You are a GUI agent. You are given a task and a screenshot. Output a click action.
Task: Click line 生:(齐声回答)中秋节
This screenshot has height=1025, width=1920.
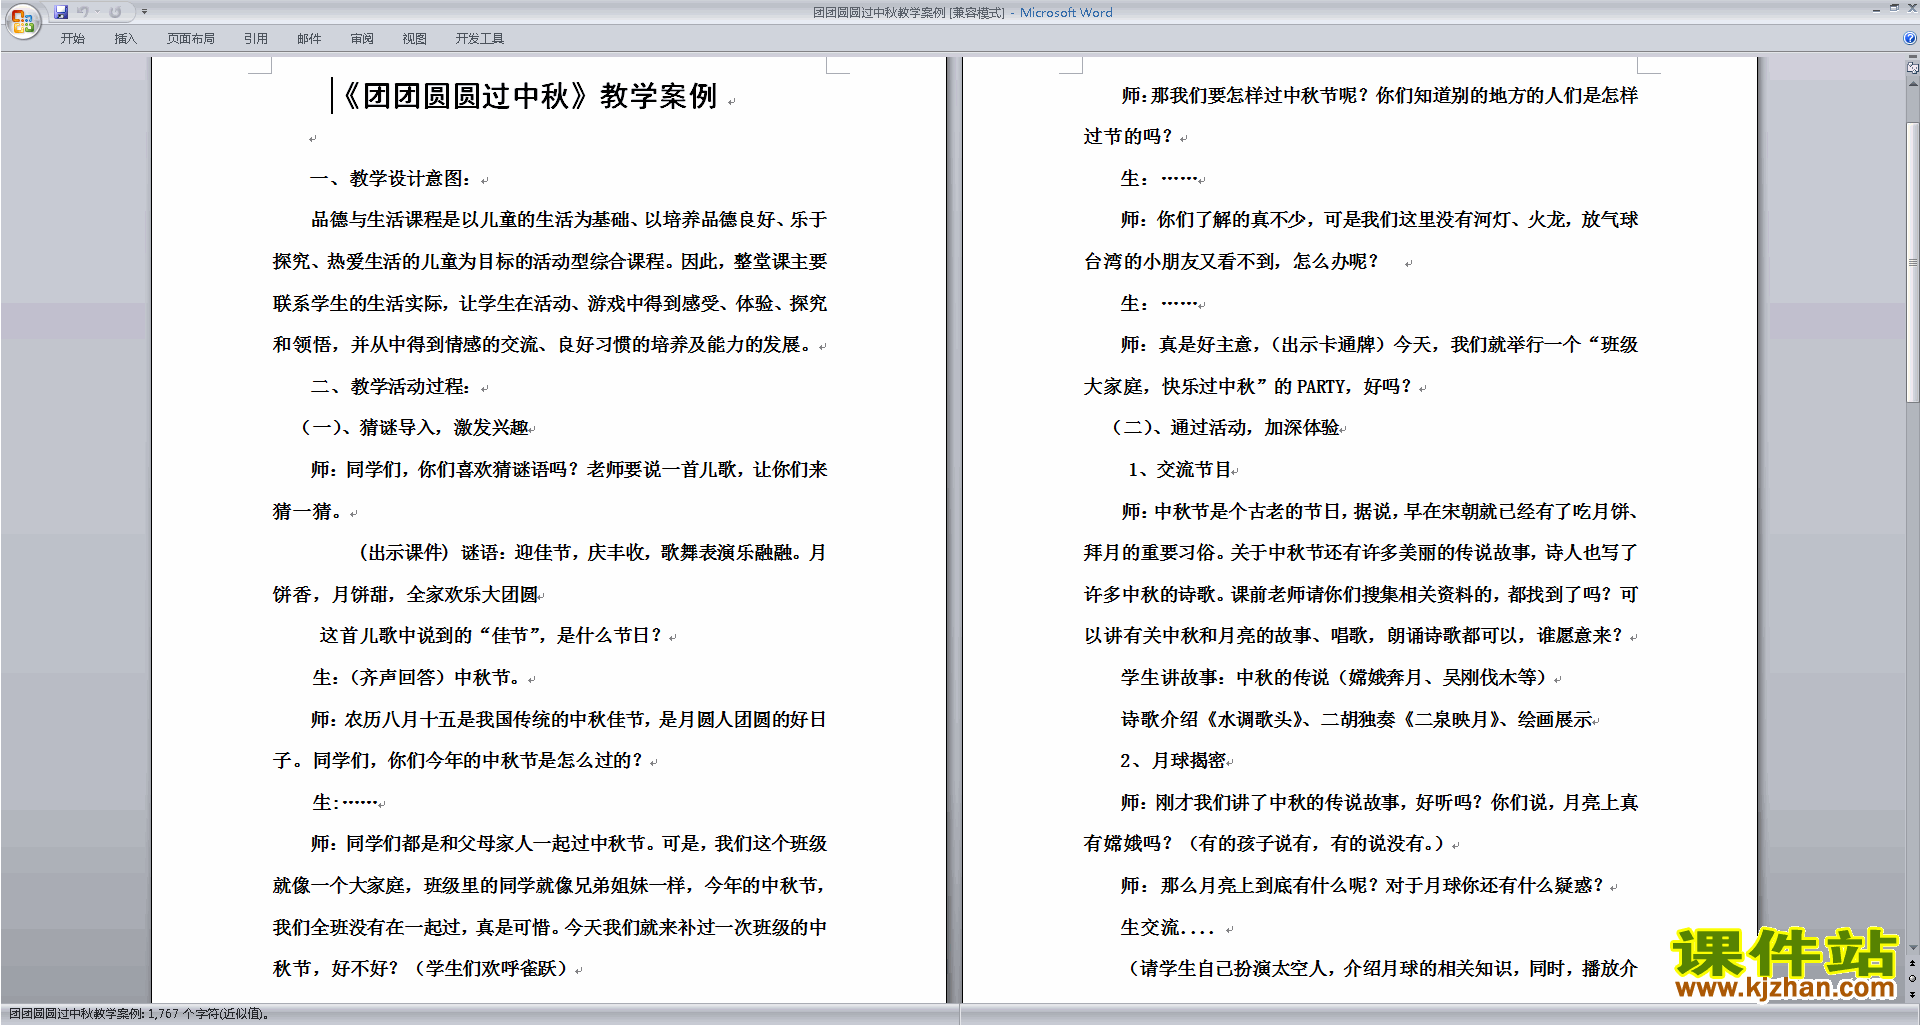416,678
